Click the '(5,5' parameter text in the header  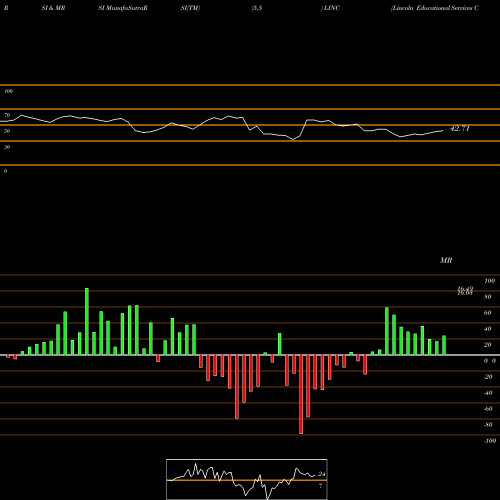257,8
